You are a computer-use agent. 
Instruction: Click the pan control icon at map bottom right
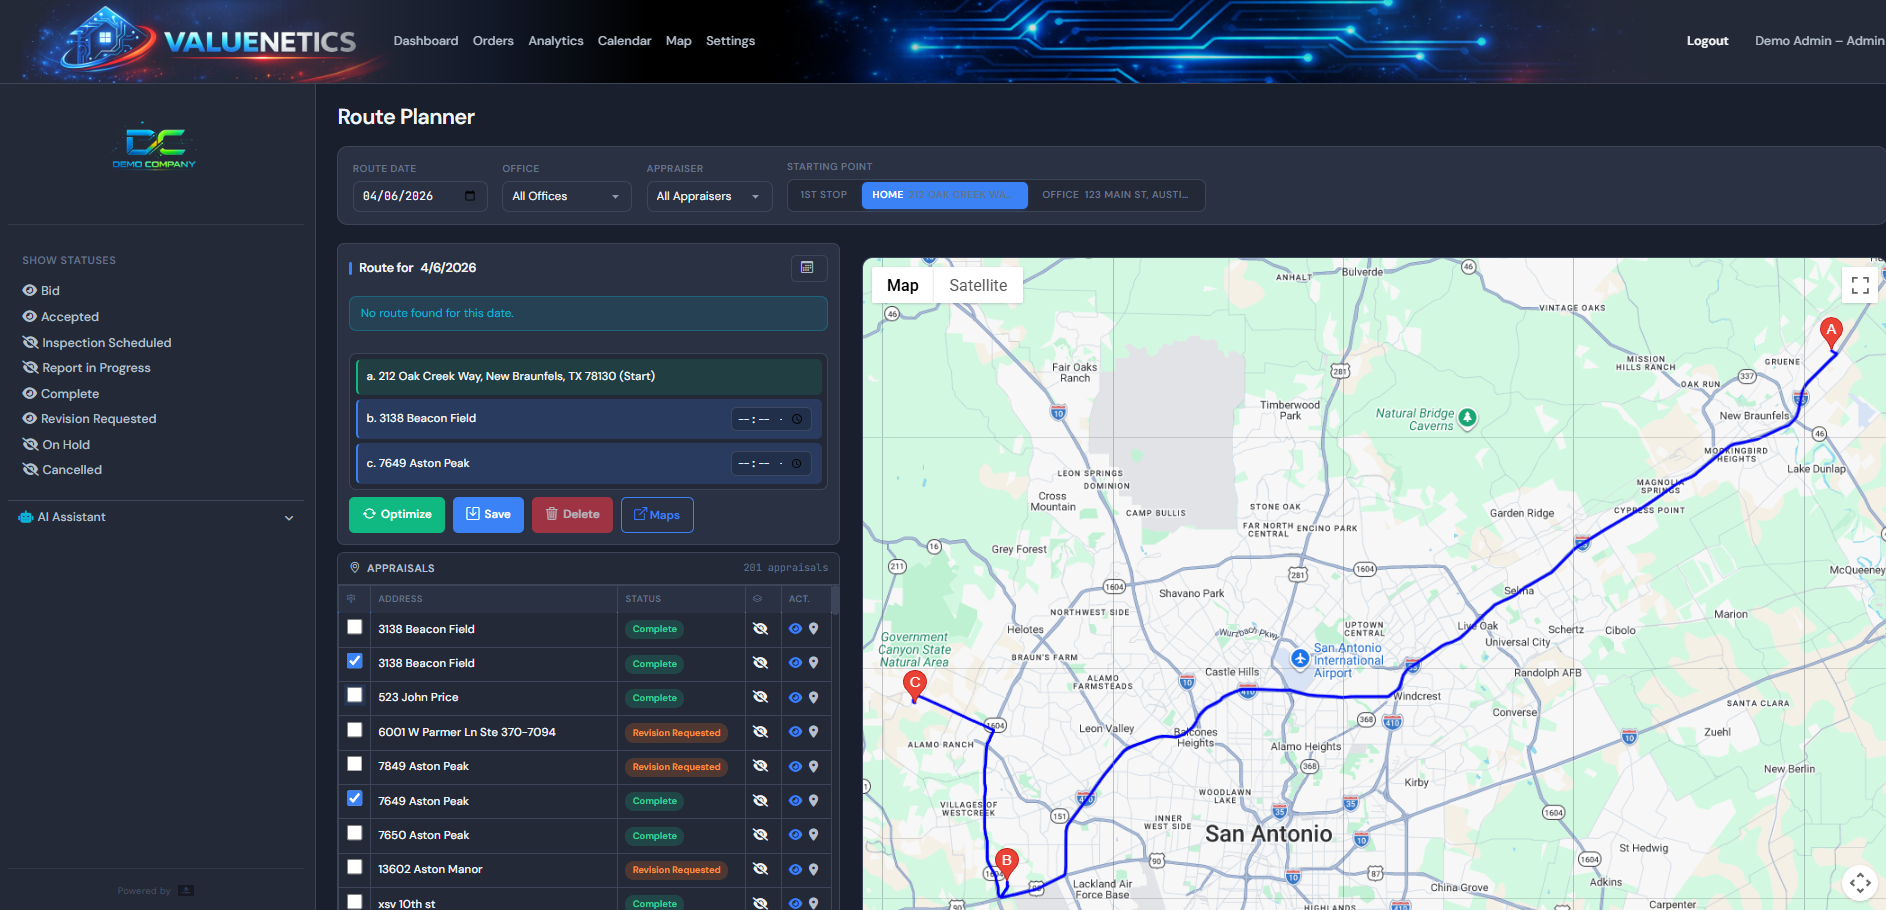[x=1861, y=883]
